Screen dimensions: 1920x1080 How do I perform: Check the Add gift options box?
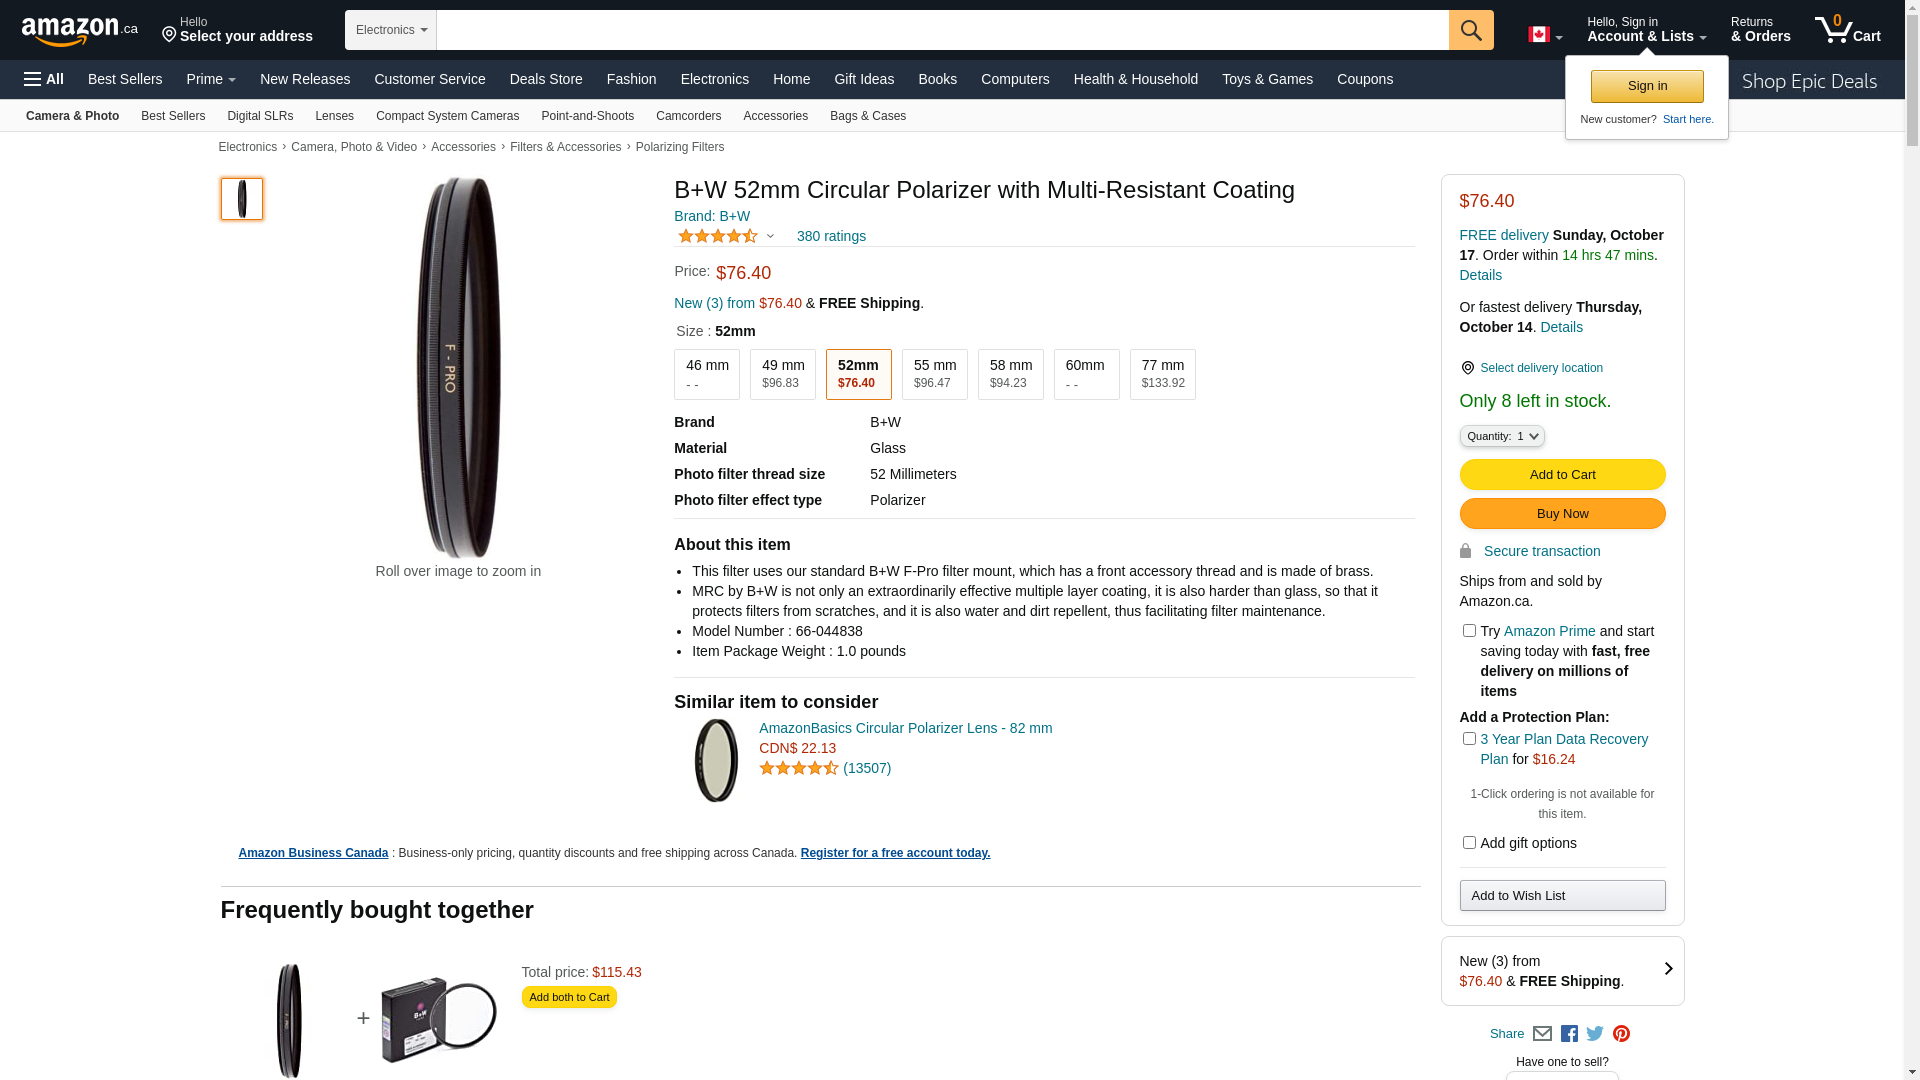coord(1469,843)
